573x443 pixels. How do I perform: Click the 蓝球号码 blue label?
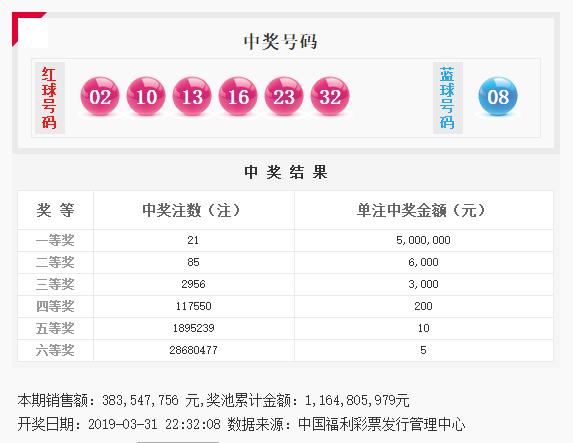[x=448, y=98]
